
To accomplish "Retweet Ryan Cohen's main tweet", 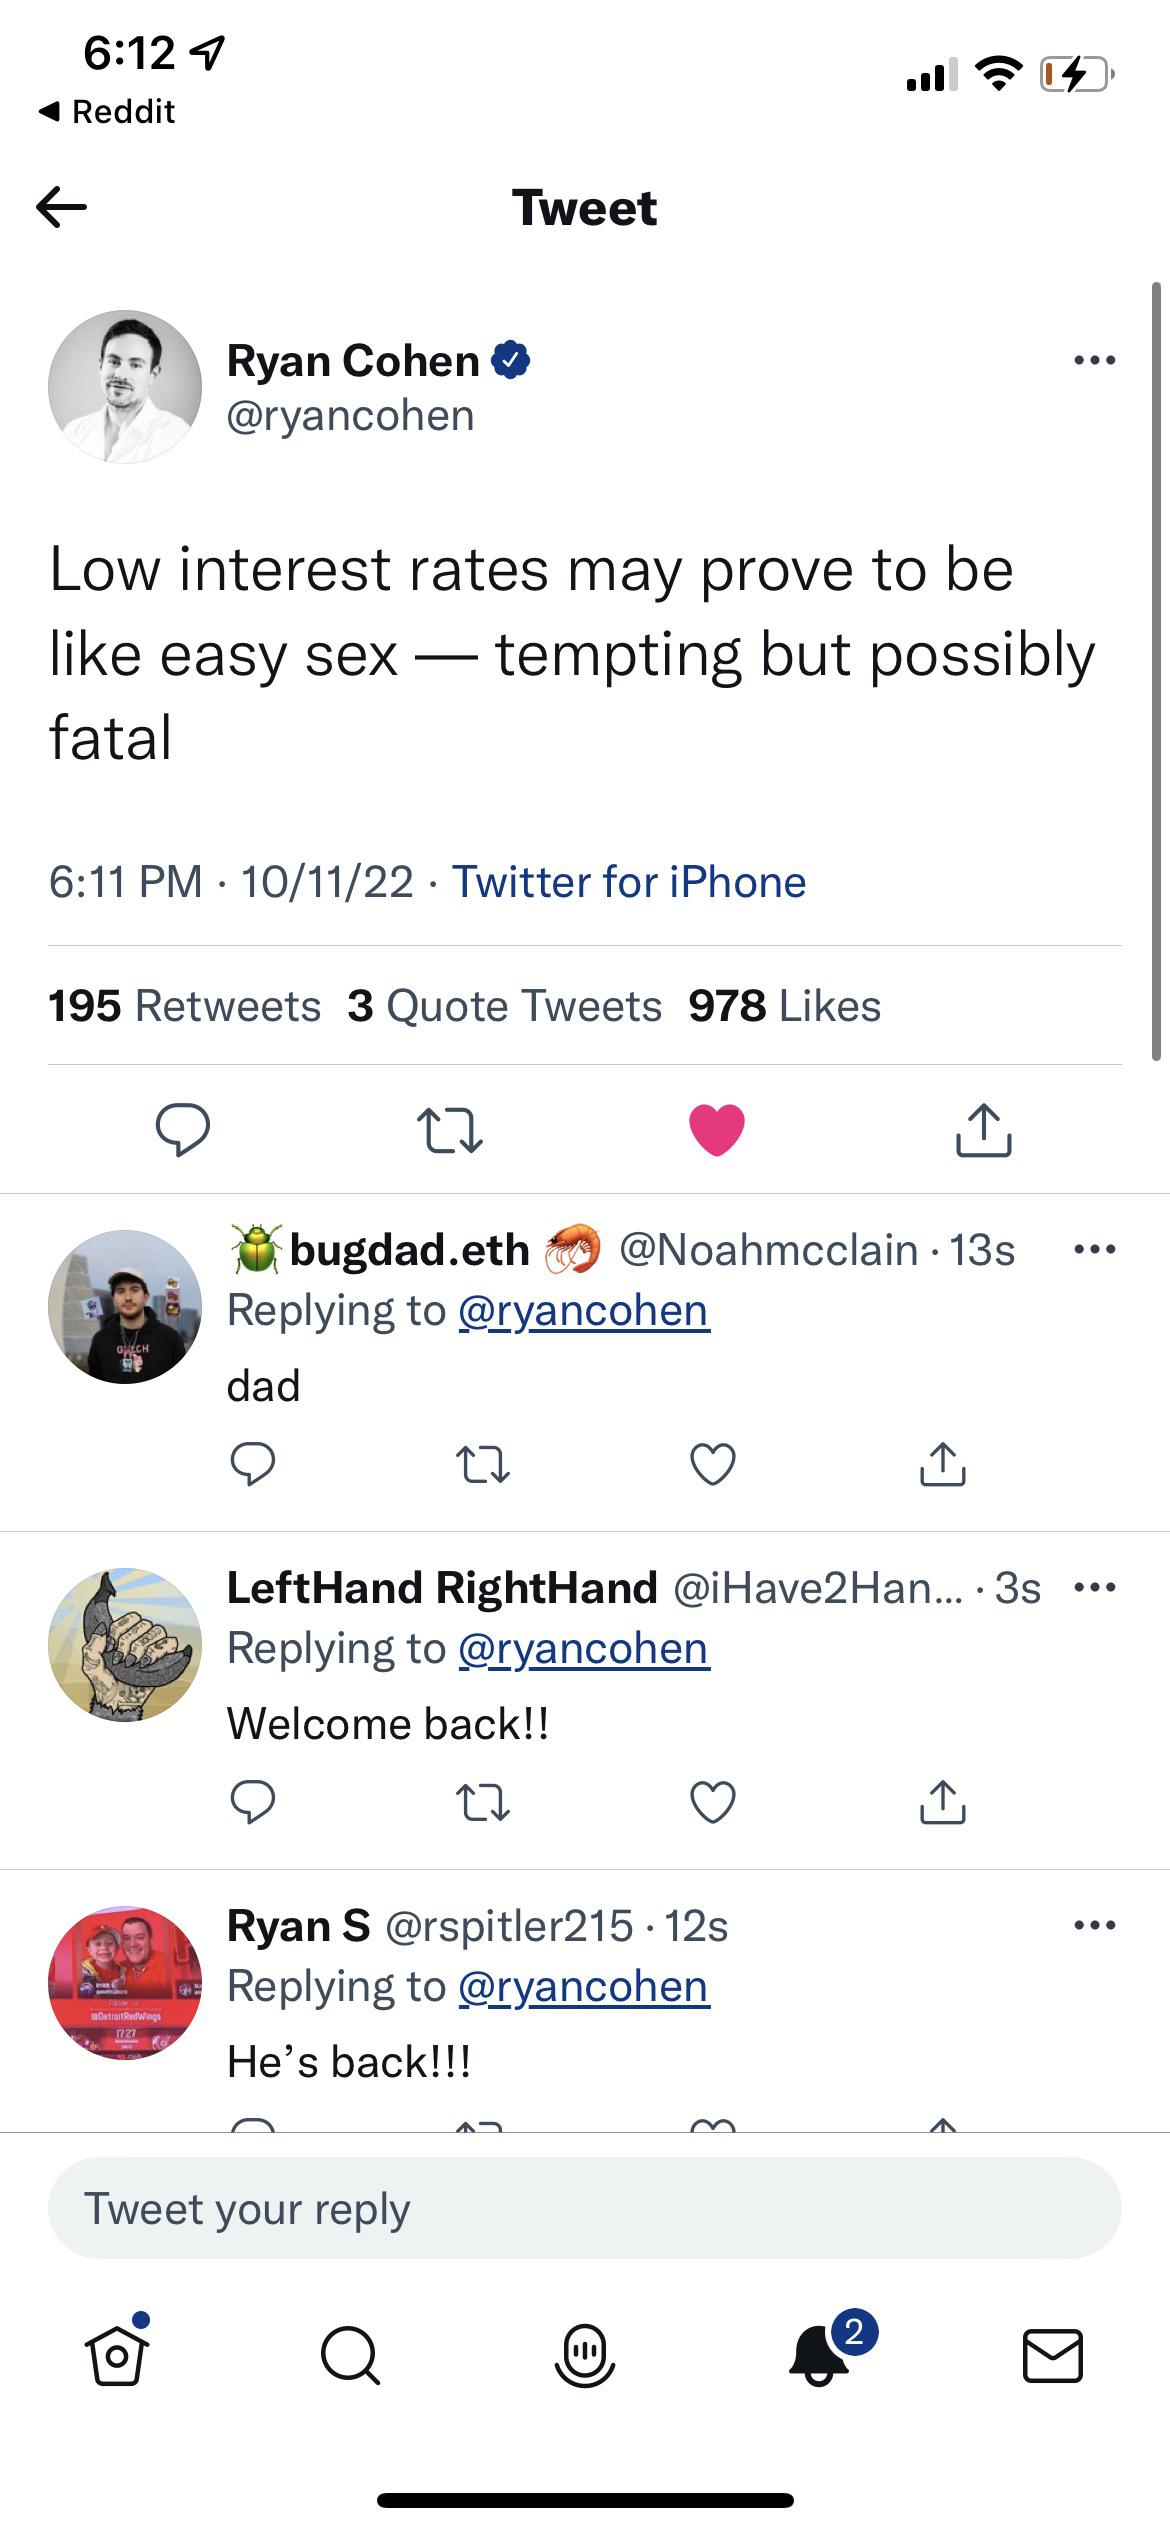I will point(449,1130).
